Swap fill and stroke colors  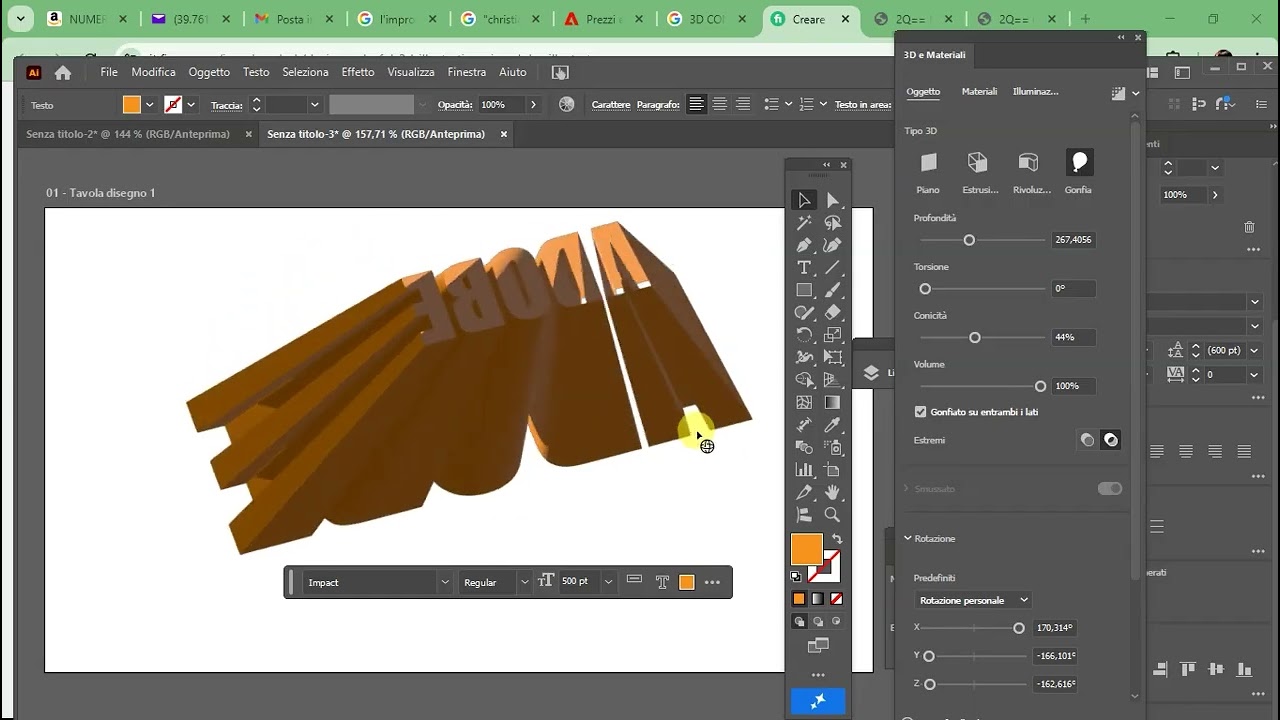click(837, 539)
